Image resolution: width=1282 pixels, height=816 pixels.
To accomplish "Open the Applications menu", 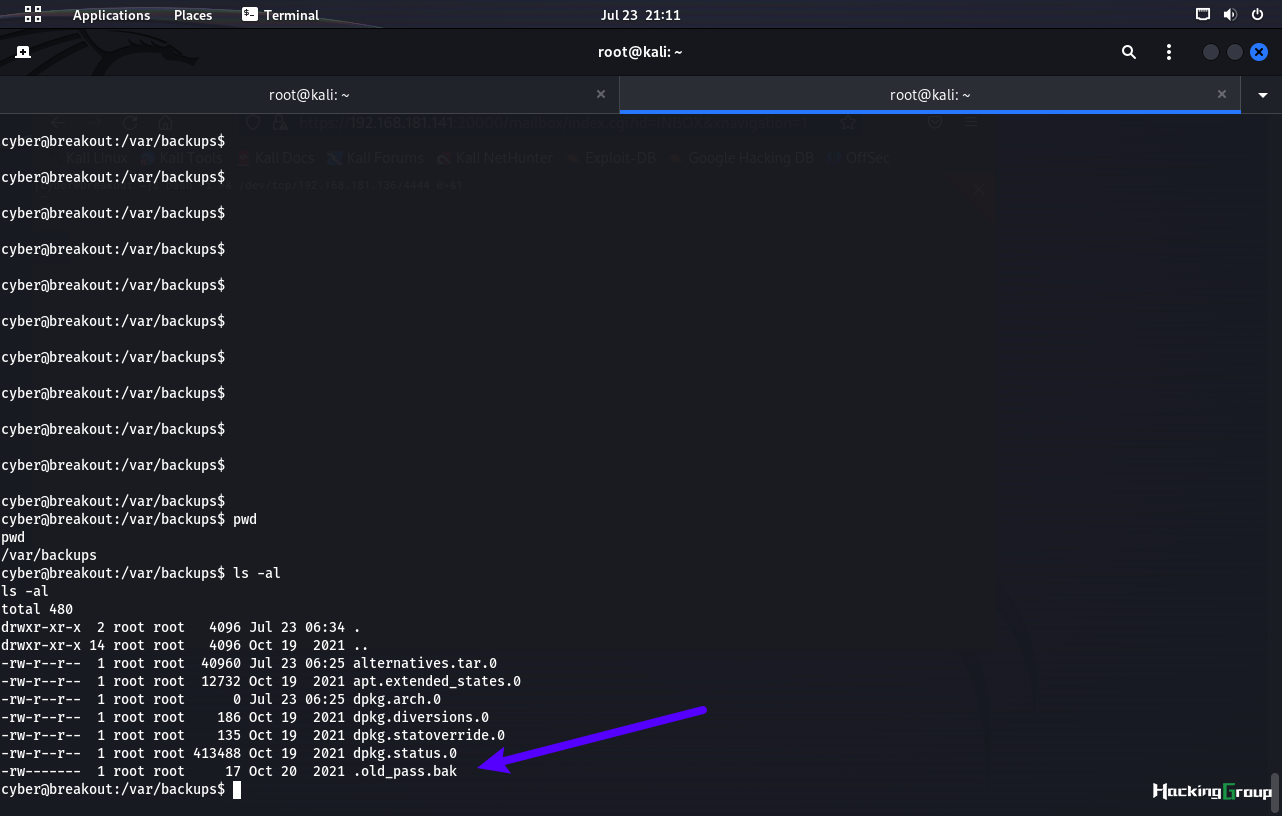I will coord(111,15).
